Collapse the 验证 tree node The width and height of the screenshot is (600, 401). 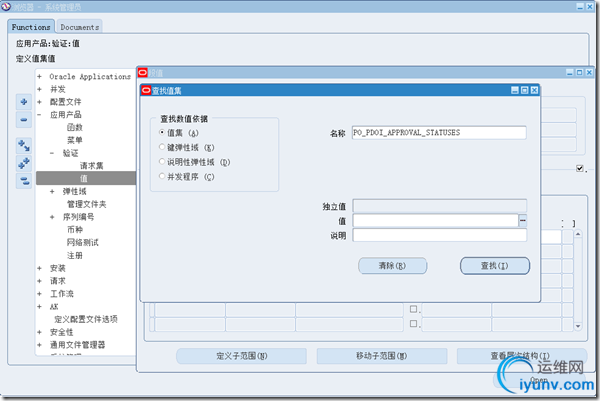52,153
